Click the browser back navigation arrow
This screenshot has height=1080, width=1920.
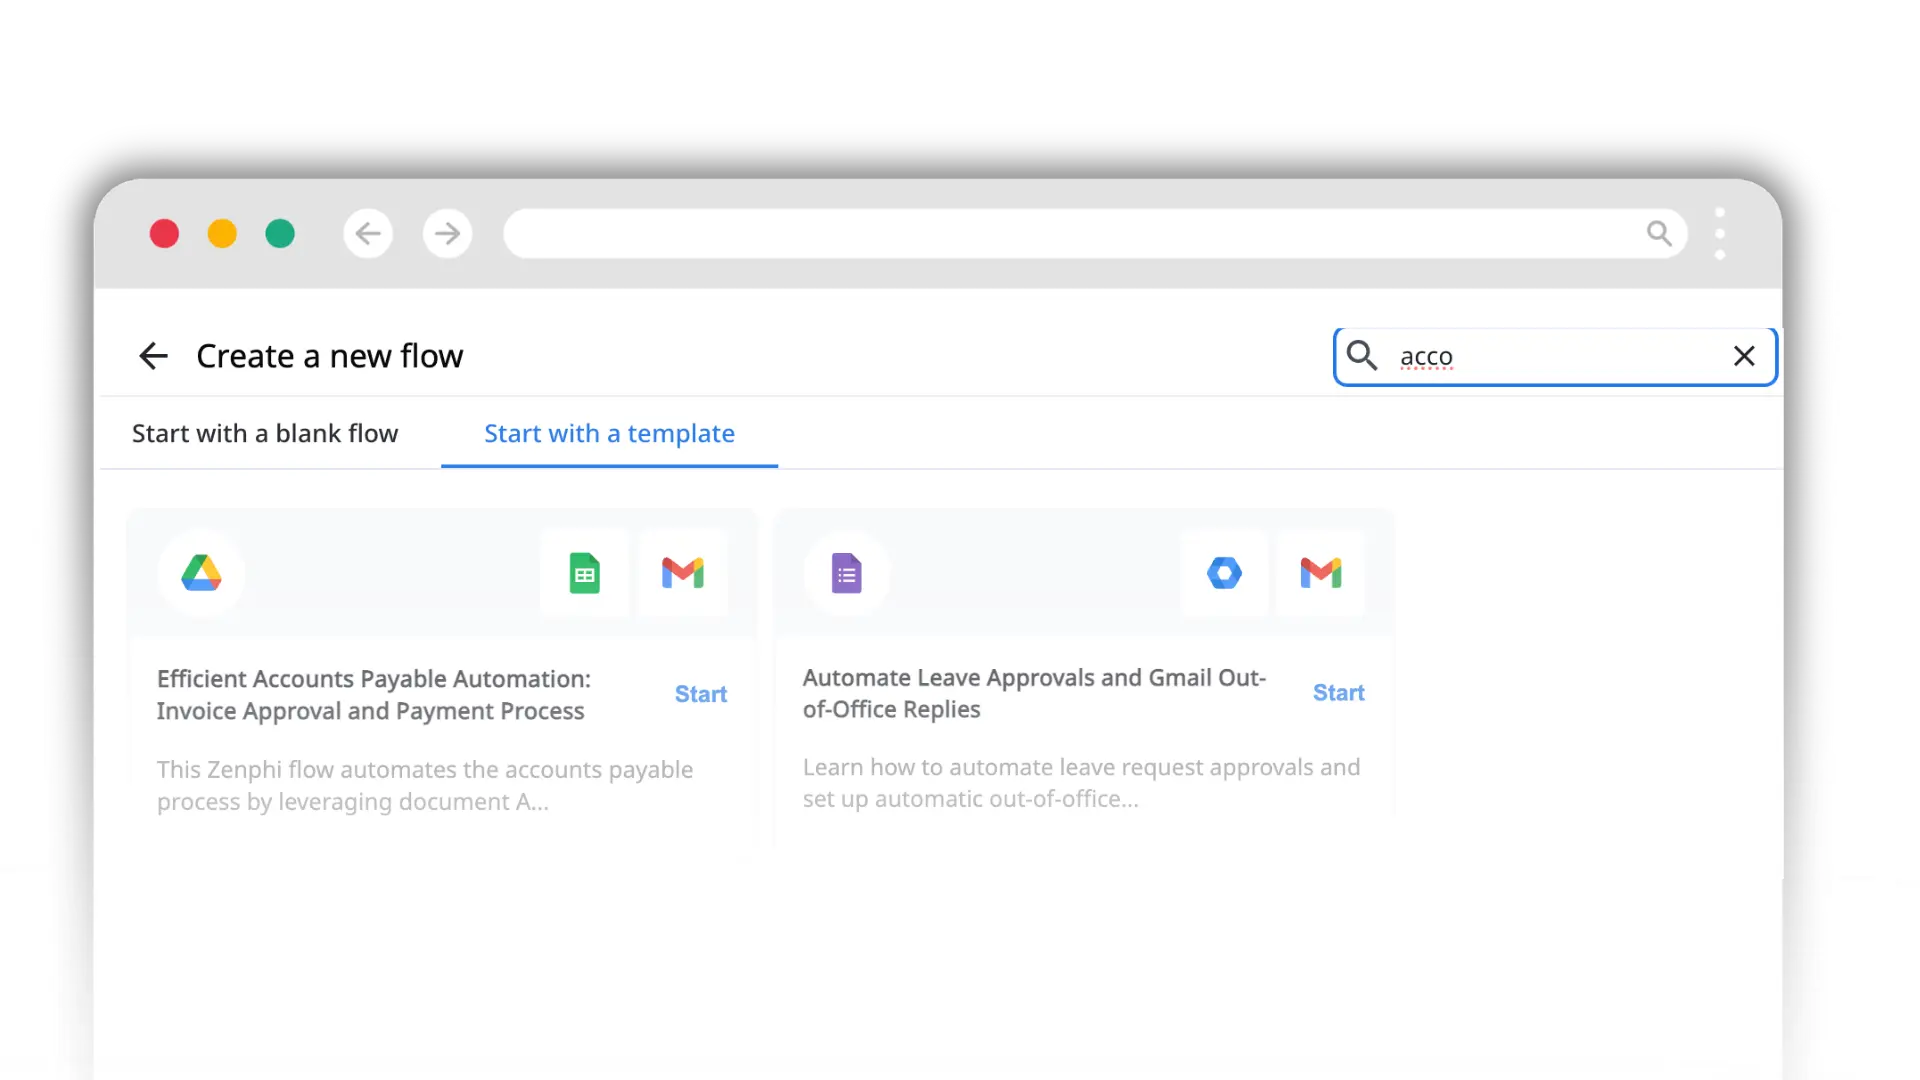368,233
